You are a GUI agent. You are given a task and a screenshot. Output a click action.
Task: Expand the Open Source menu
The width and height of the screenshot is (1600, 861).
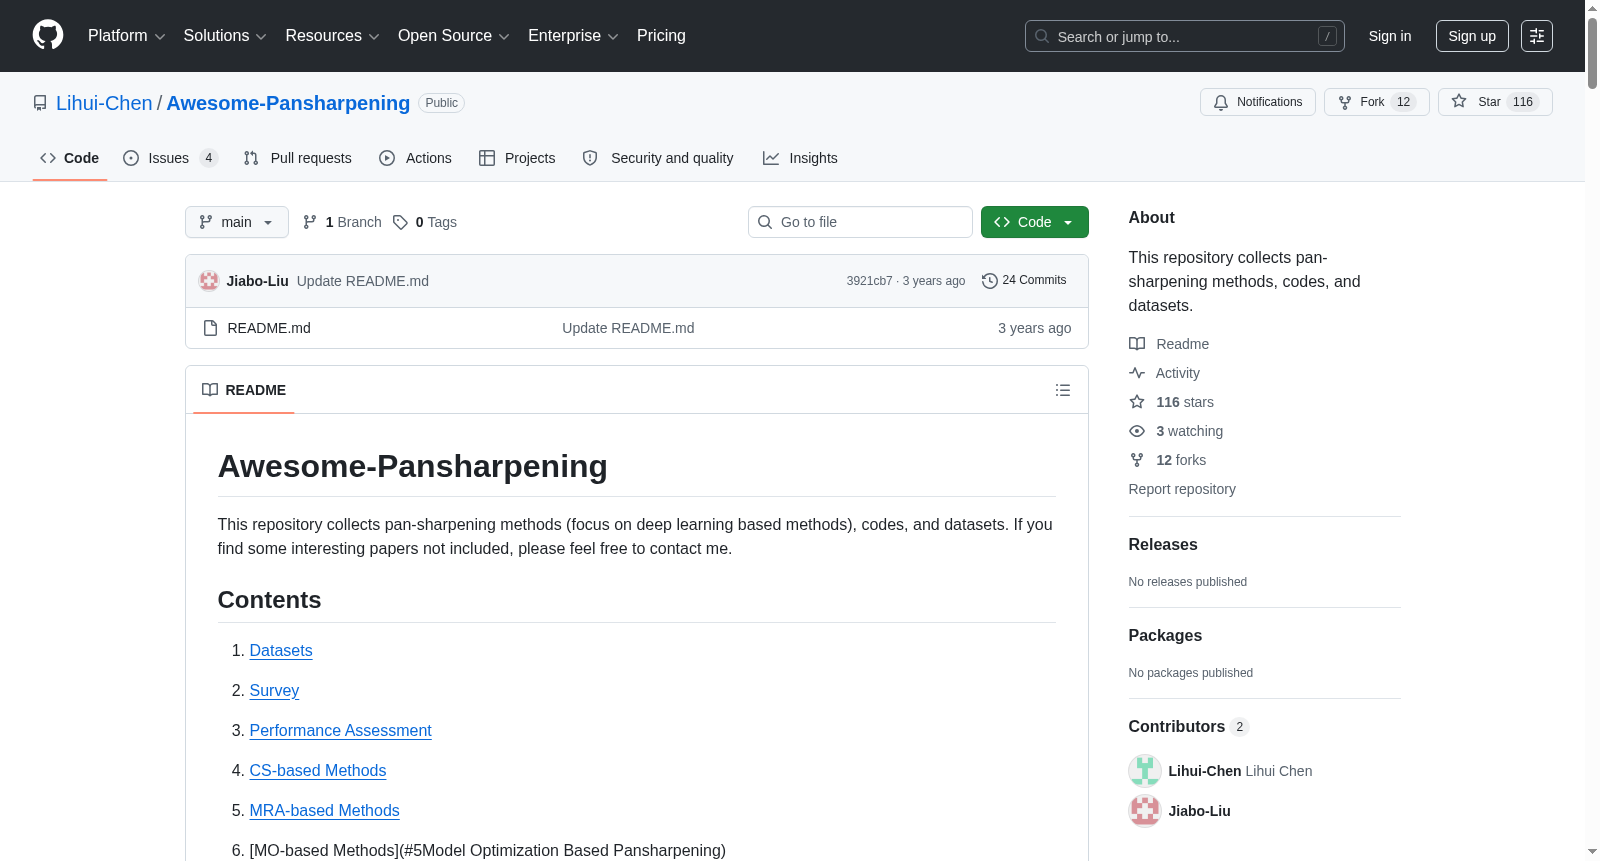[x=454, y=36]
